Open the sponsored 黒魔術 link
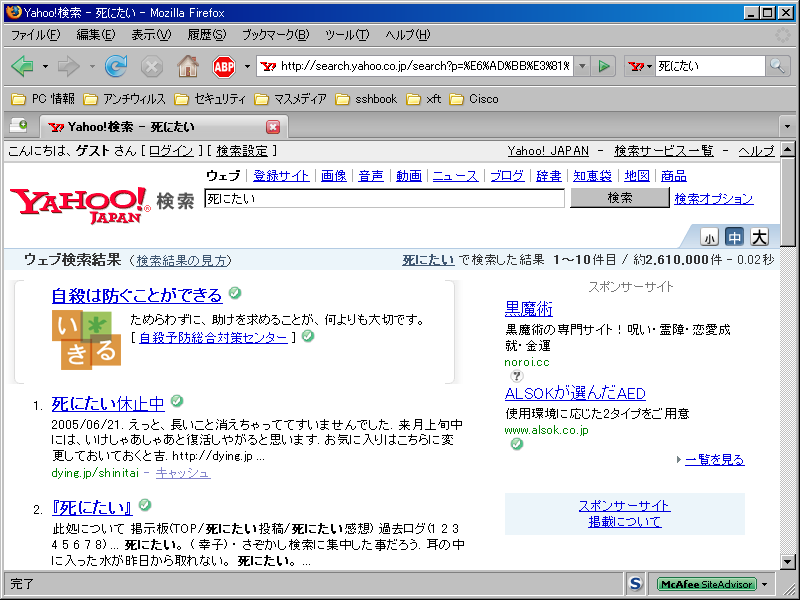 529,309
